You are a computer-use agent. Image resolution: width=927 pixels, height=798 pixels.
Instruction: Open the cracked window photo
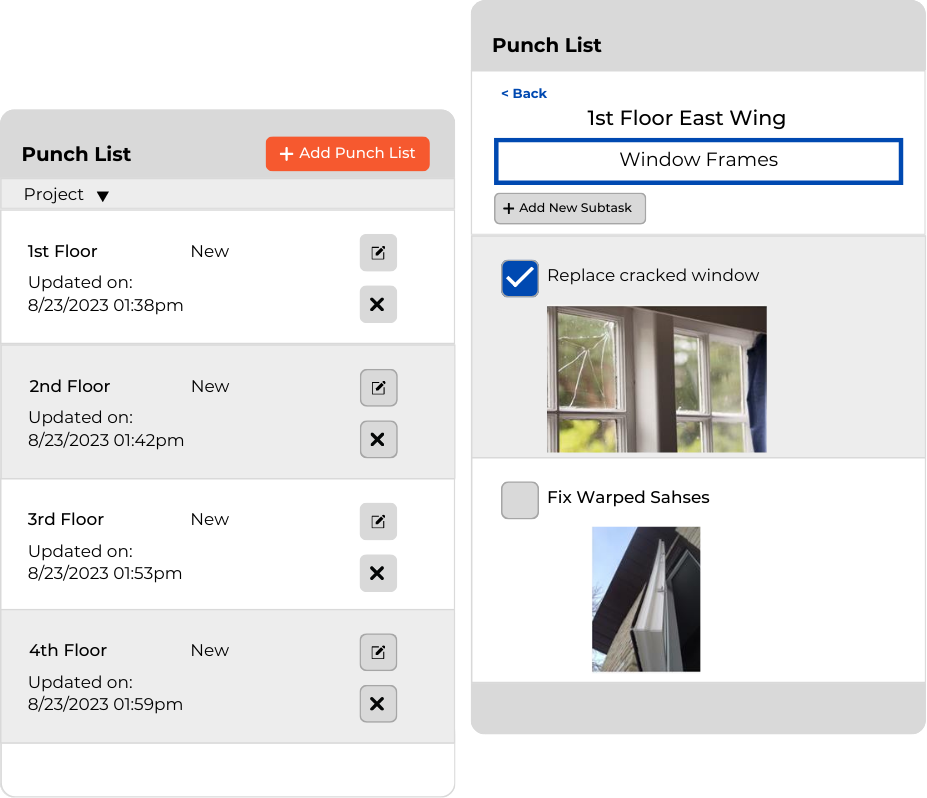657,379
